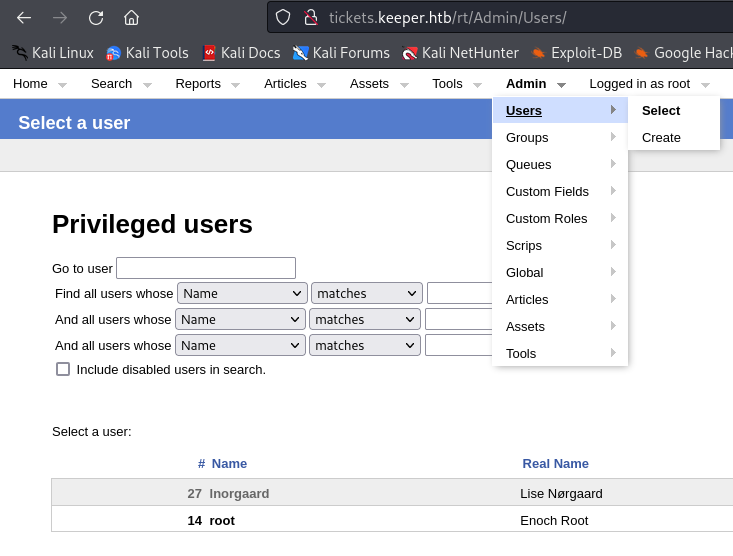The height and width of the screenshot is (556, 733).
Task: Select Custom Fields in Admin dropdown
Action: pos(560,192)
